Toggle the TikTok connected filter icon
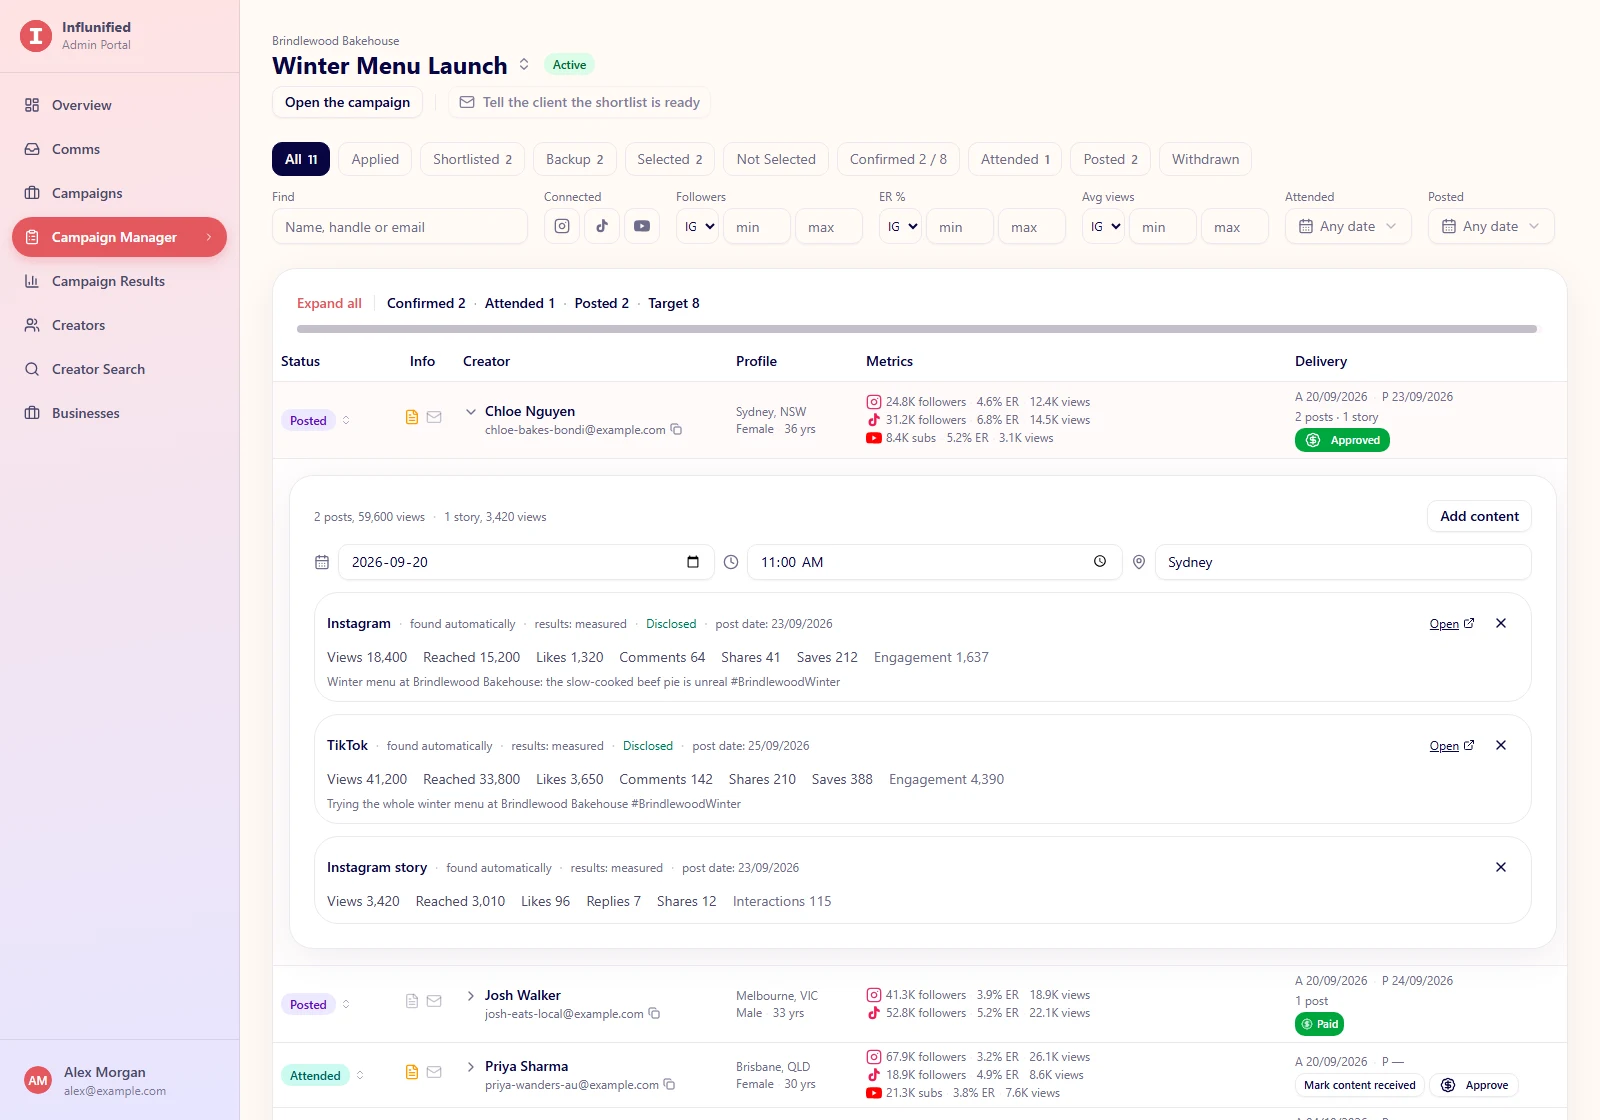This screenshot has width=1600, height=1120. coord(602,226)
